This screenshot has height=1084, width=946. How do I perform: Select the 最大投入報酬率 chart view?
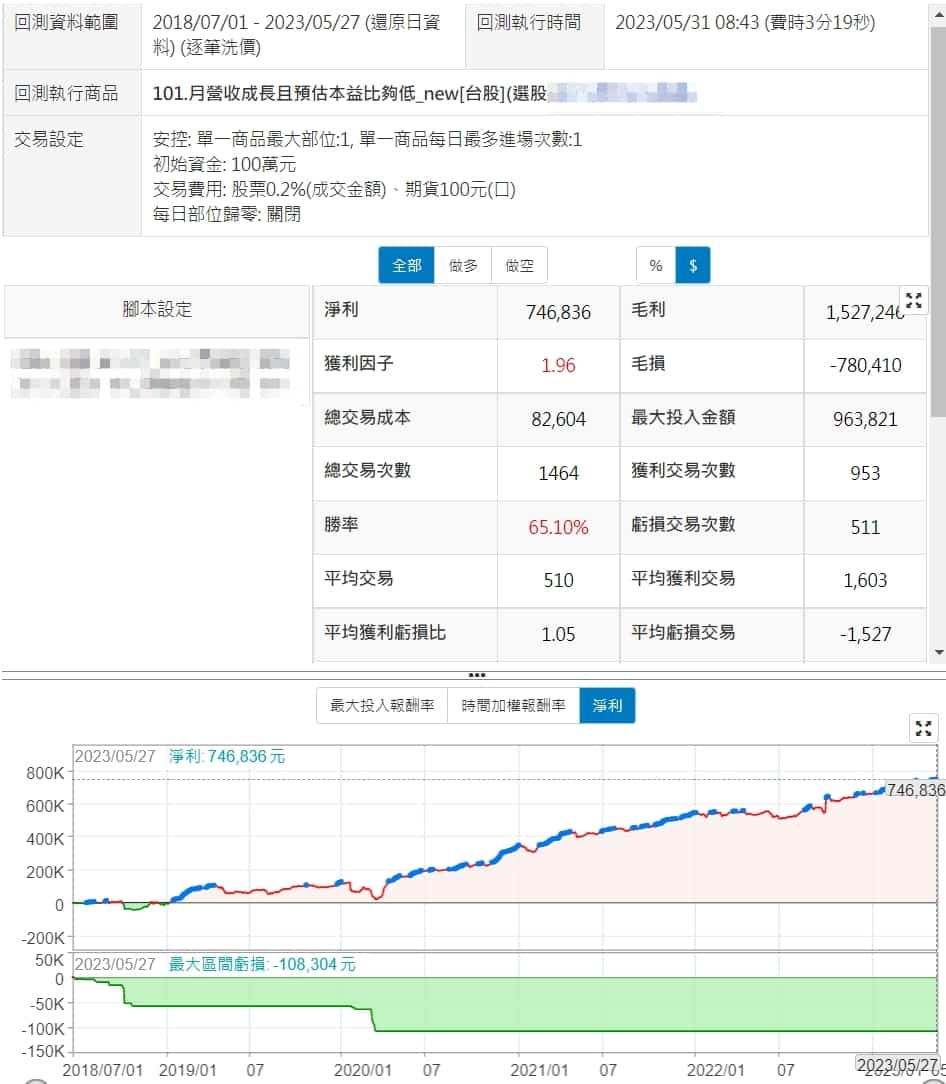[382, 705]
